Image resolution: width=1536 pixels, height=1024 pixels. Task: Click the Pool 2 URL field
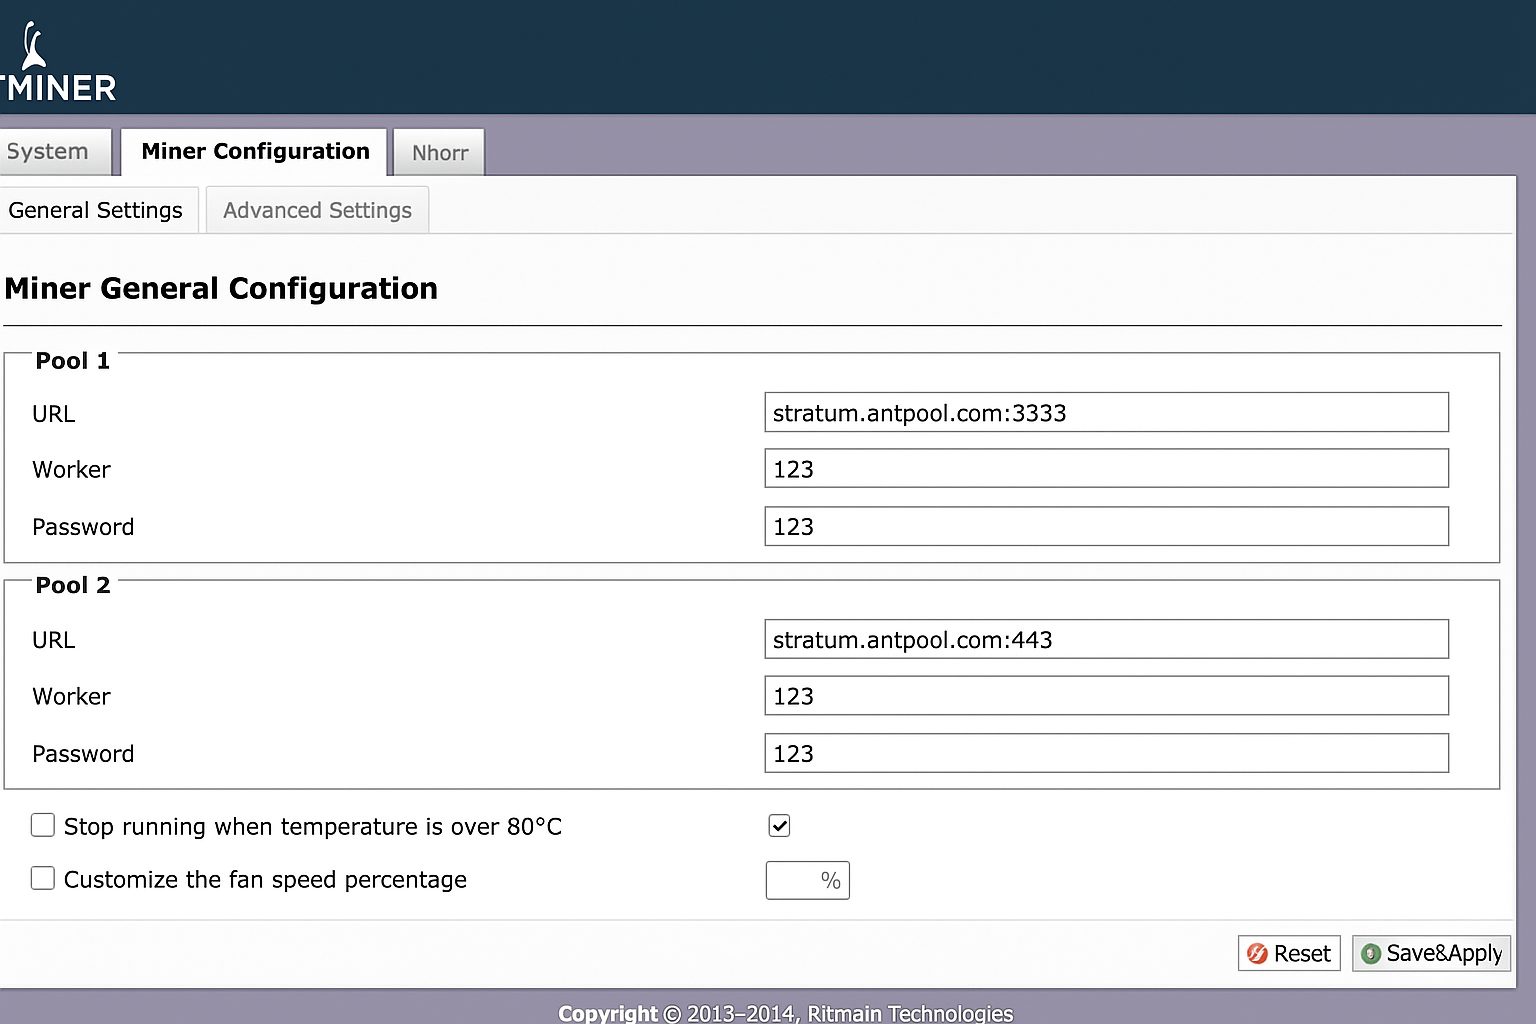coord(1106,639)
